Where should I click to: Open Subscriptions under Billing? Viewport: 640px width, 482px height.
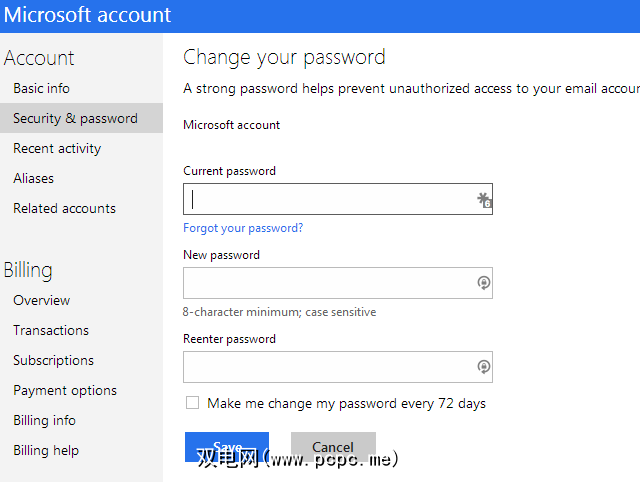tap(53, 360)
